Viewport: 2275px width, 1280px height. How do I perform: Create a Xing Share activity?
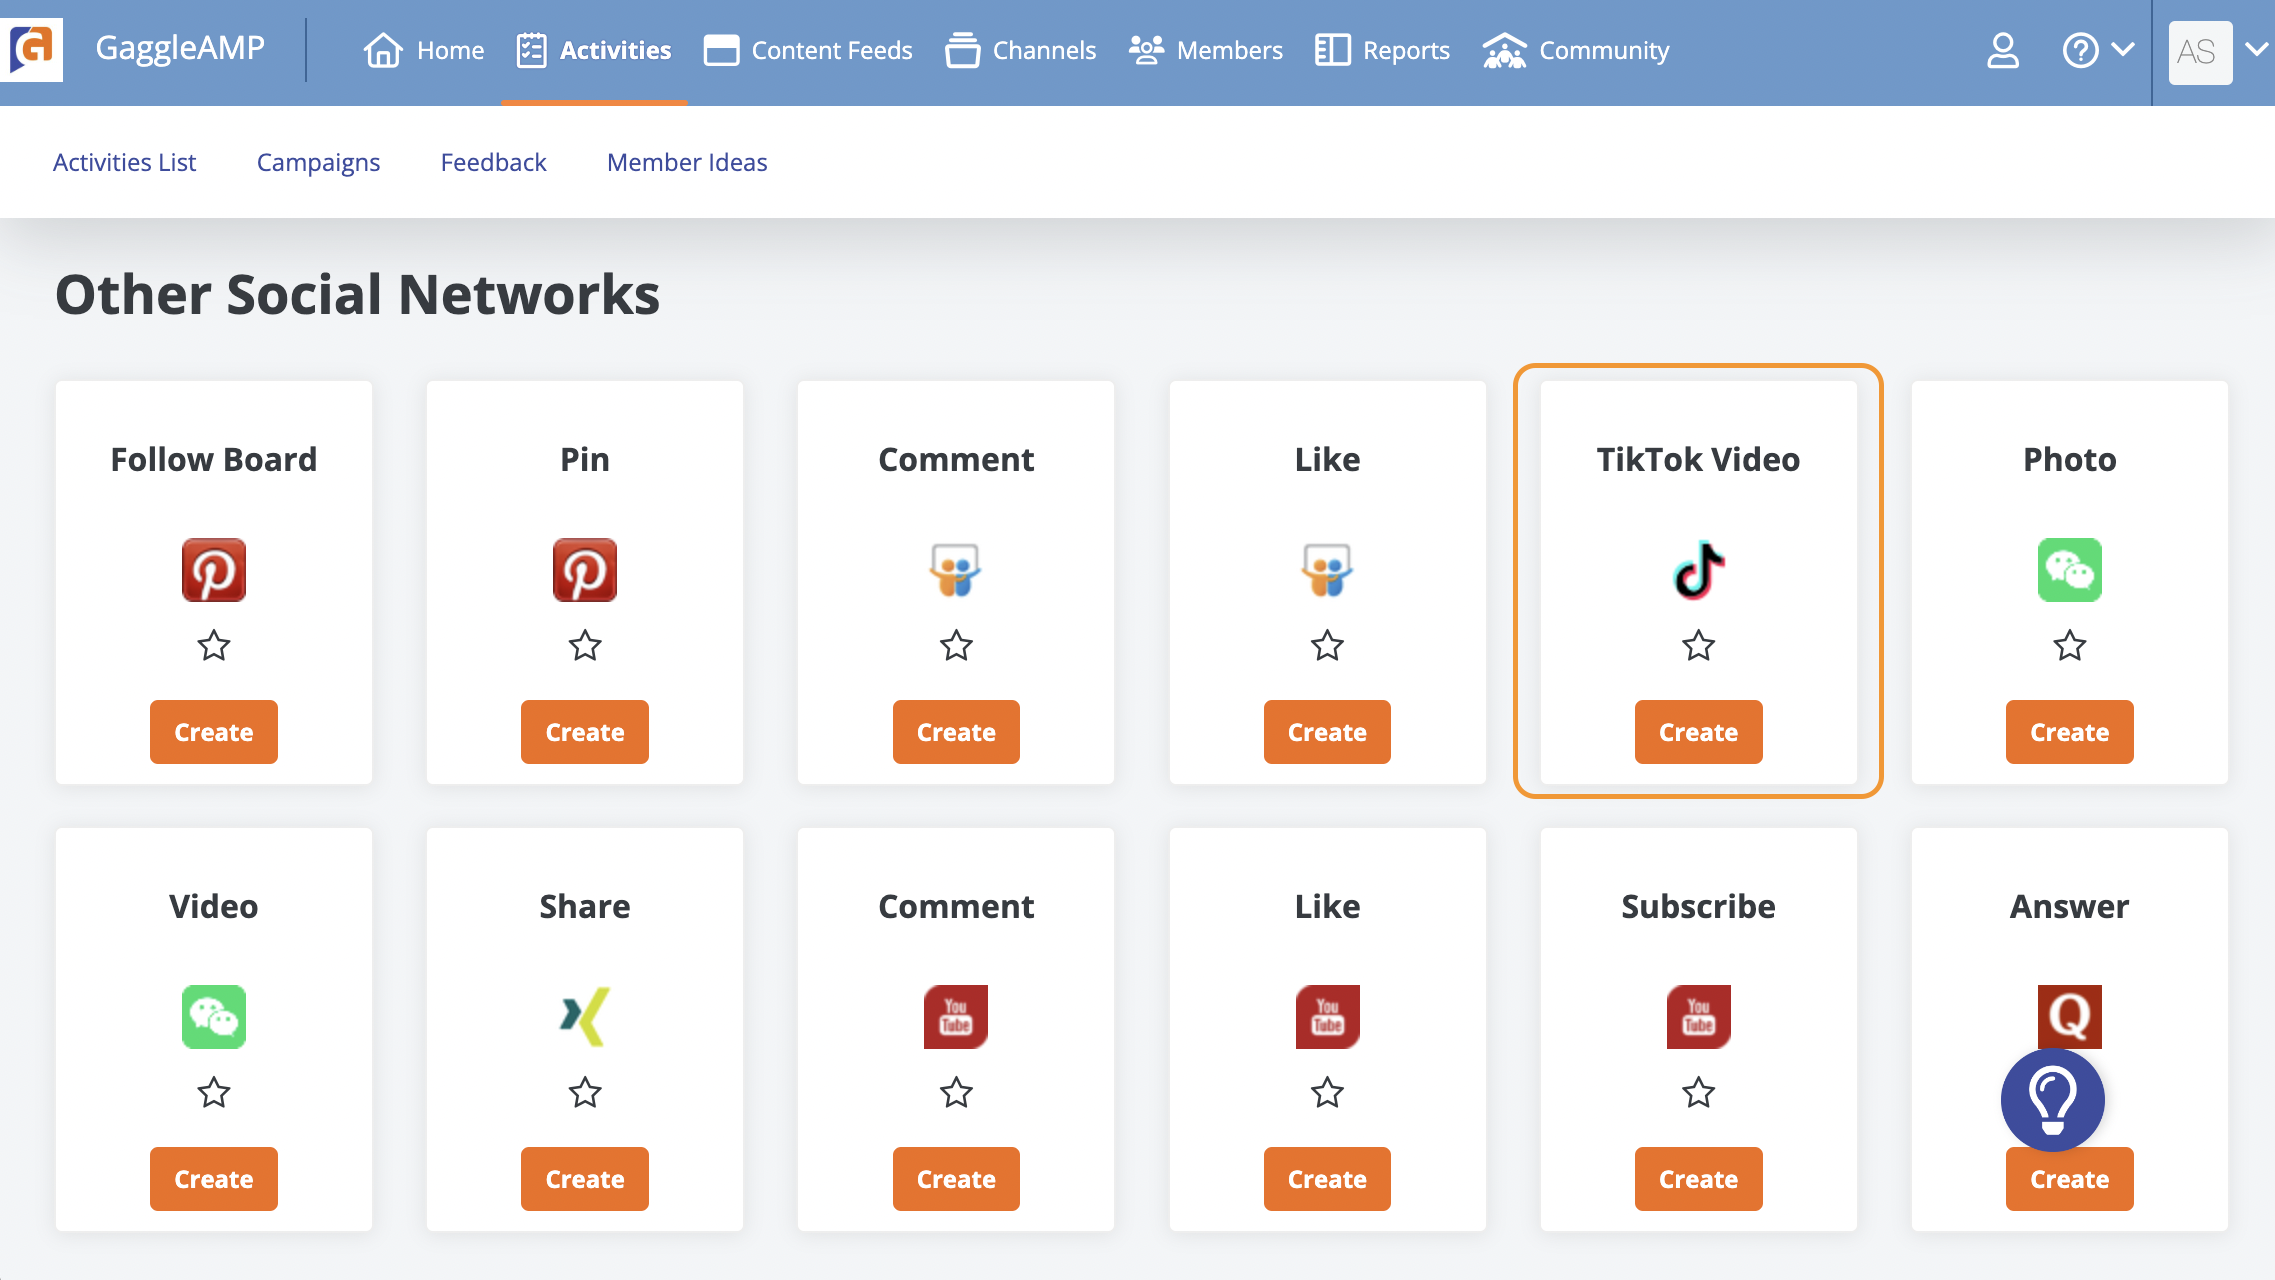(585, 1179)
